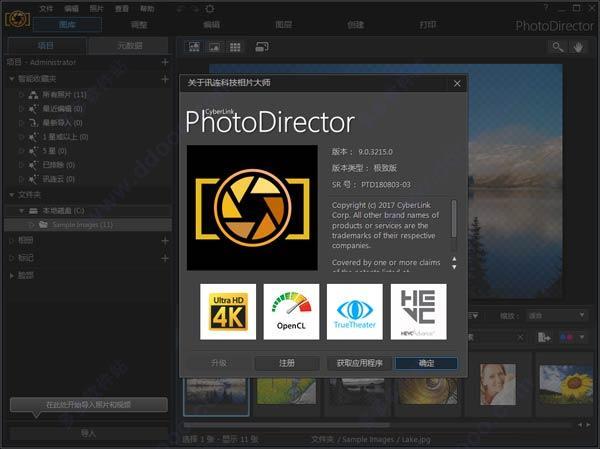Expand the Sample Images folder node
Screen dimensions: 600x449
(x=31, y=225)
